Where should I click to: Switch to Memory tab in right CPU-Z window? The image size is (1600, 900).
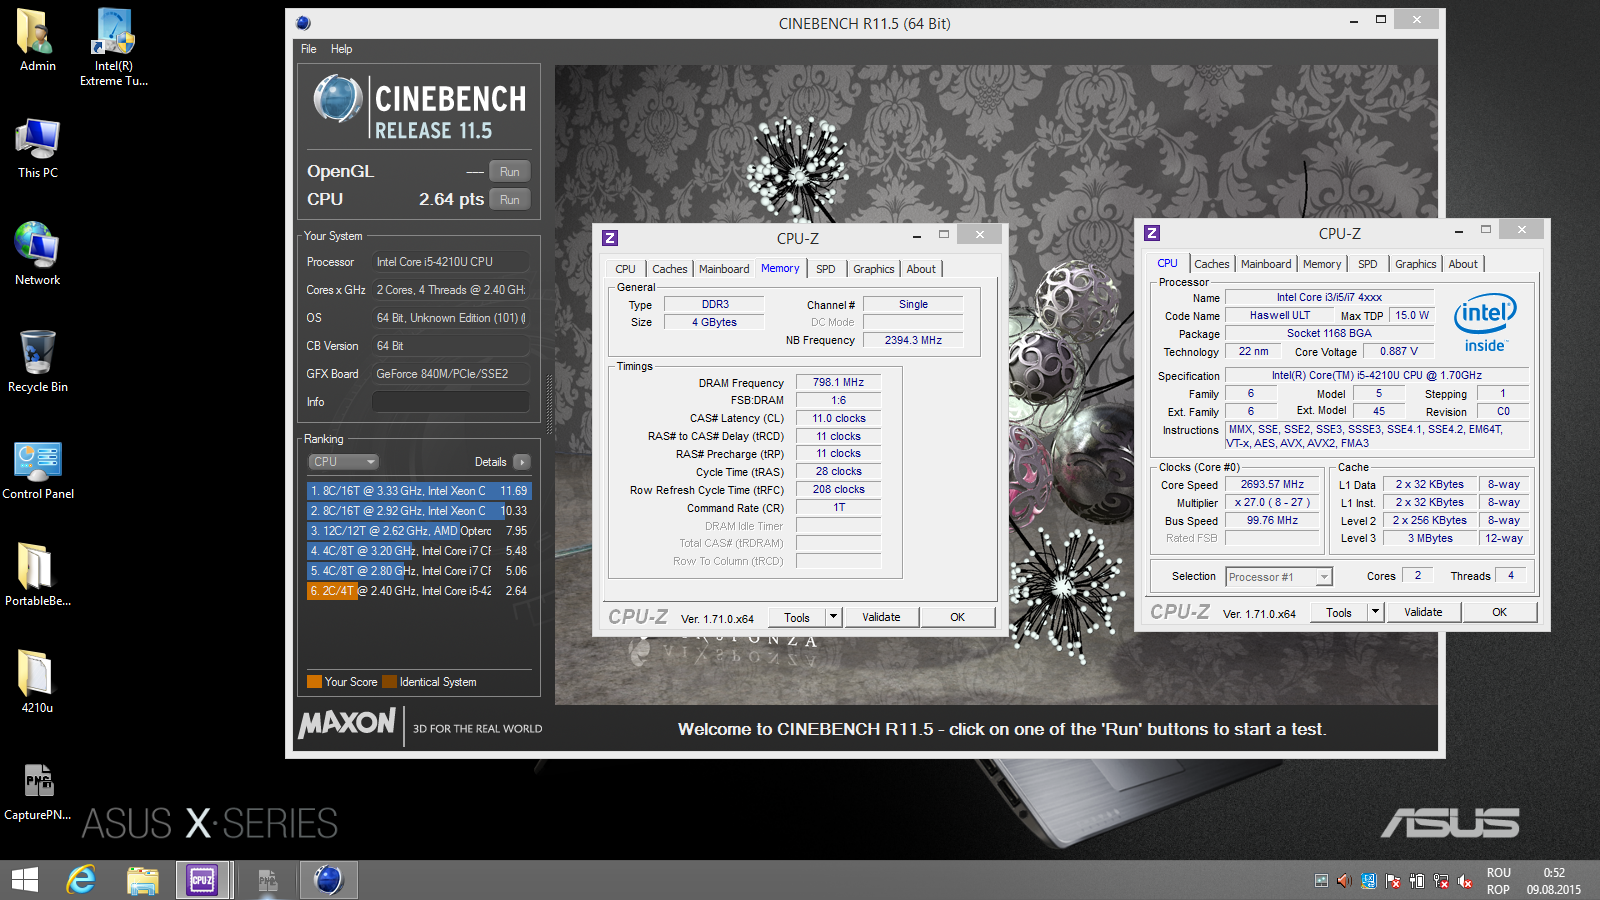(1322, 264)
